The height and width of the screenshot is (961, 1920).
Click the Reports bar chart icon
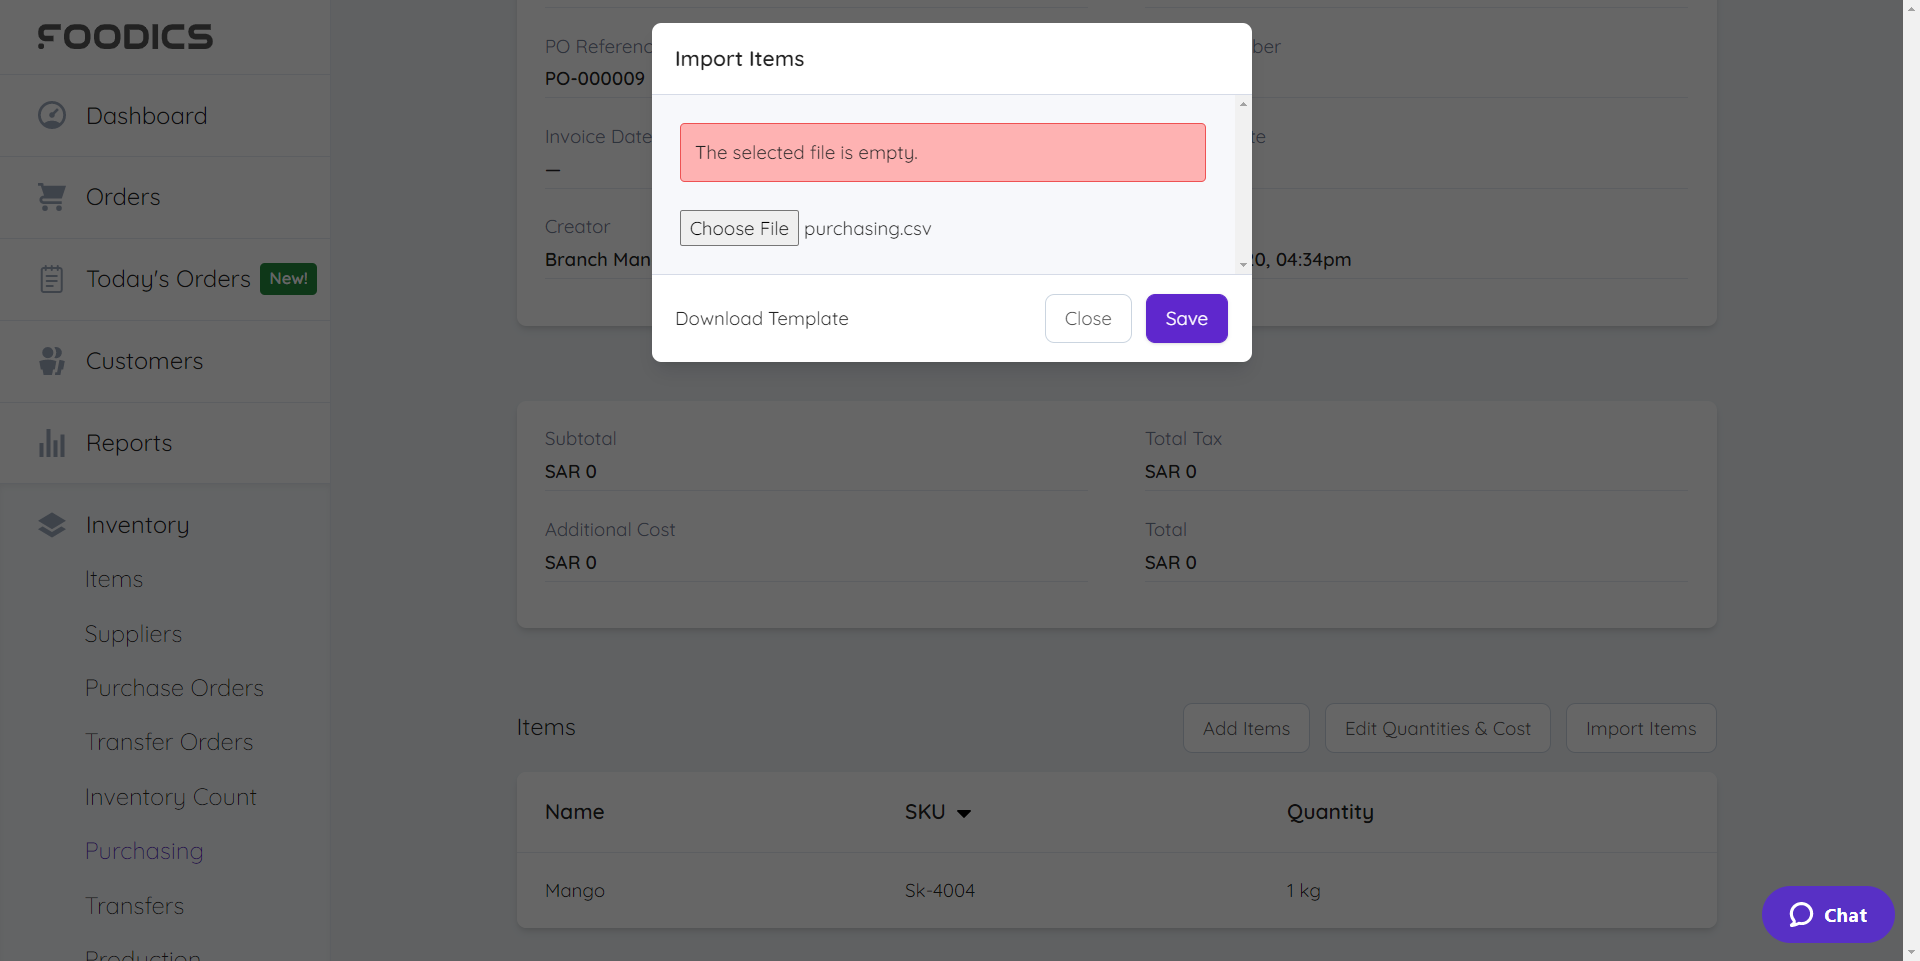[52, 443]
